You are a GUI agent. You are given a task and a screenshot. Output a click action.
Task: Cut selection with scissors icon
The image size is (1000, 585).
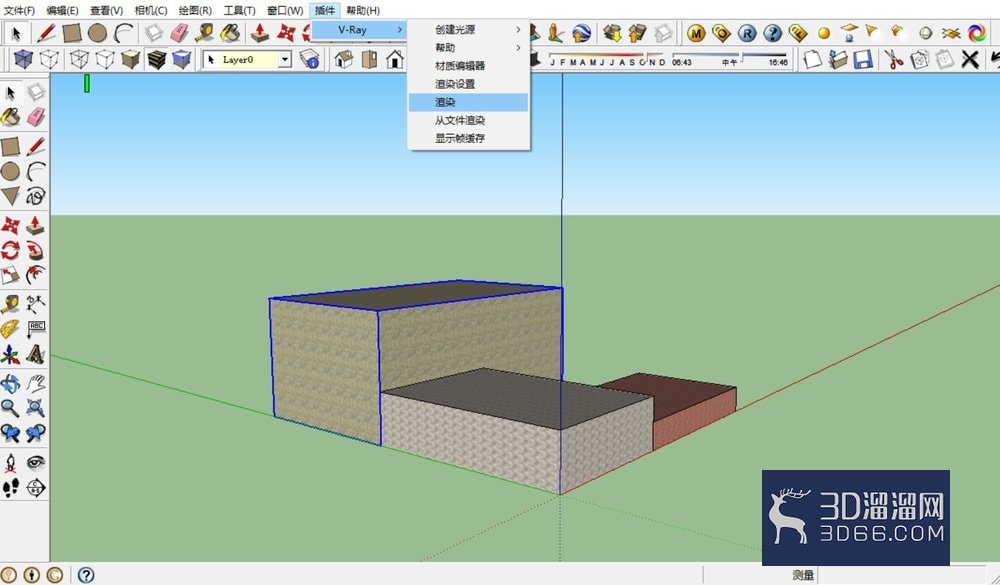tap(893, 59)
